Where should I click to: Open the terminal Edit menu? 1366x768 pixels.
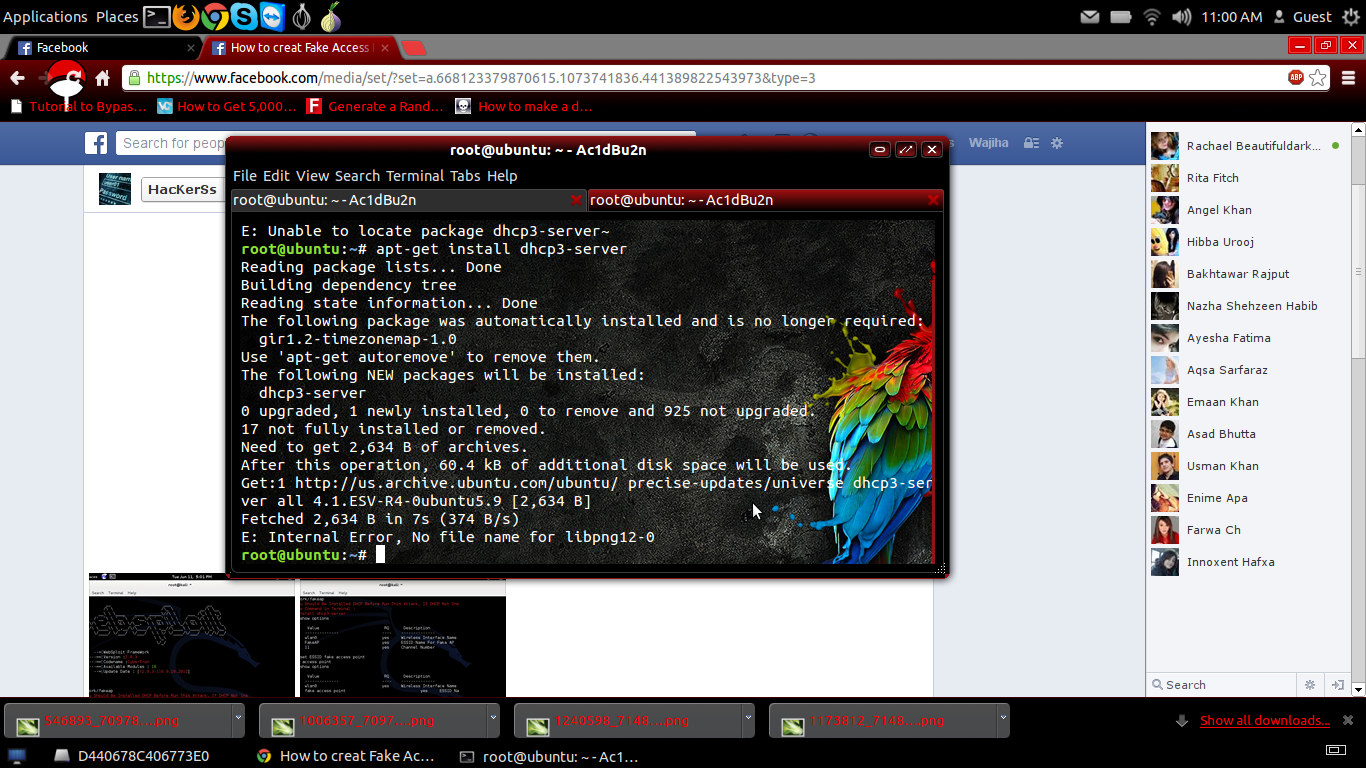[277, 176]
